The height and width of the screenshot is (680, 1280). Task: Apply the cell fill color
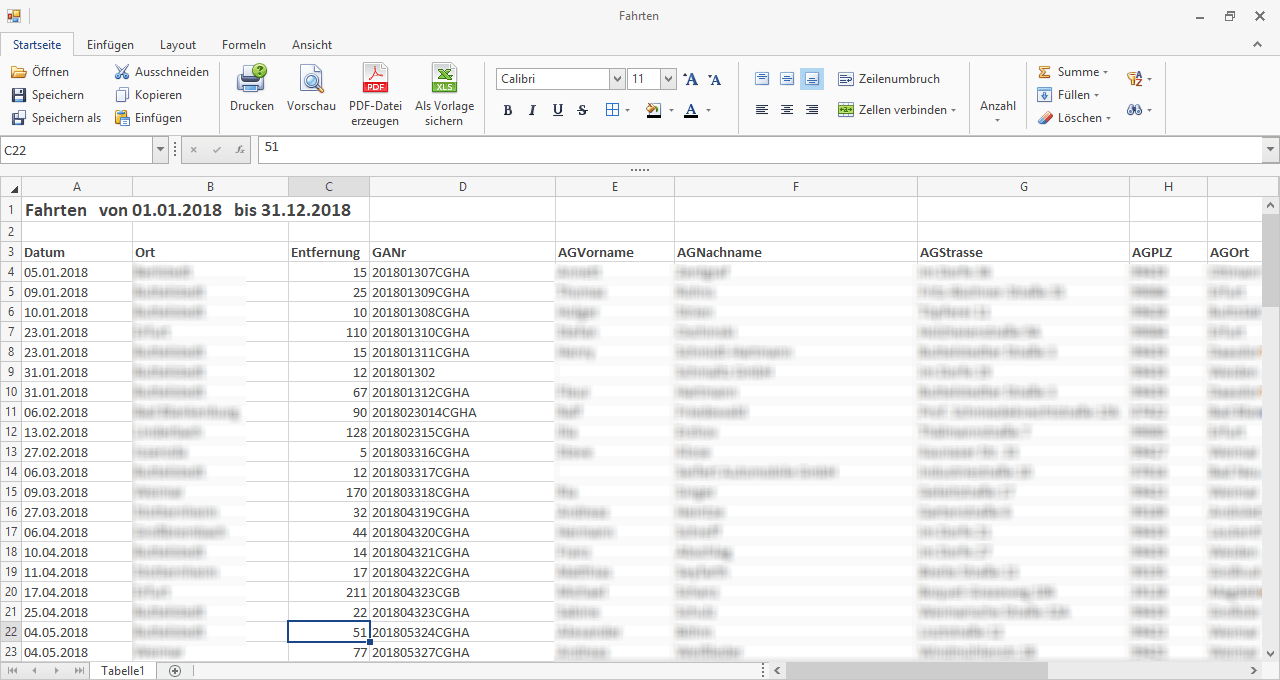pos(653,110)
